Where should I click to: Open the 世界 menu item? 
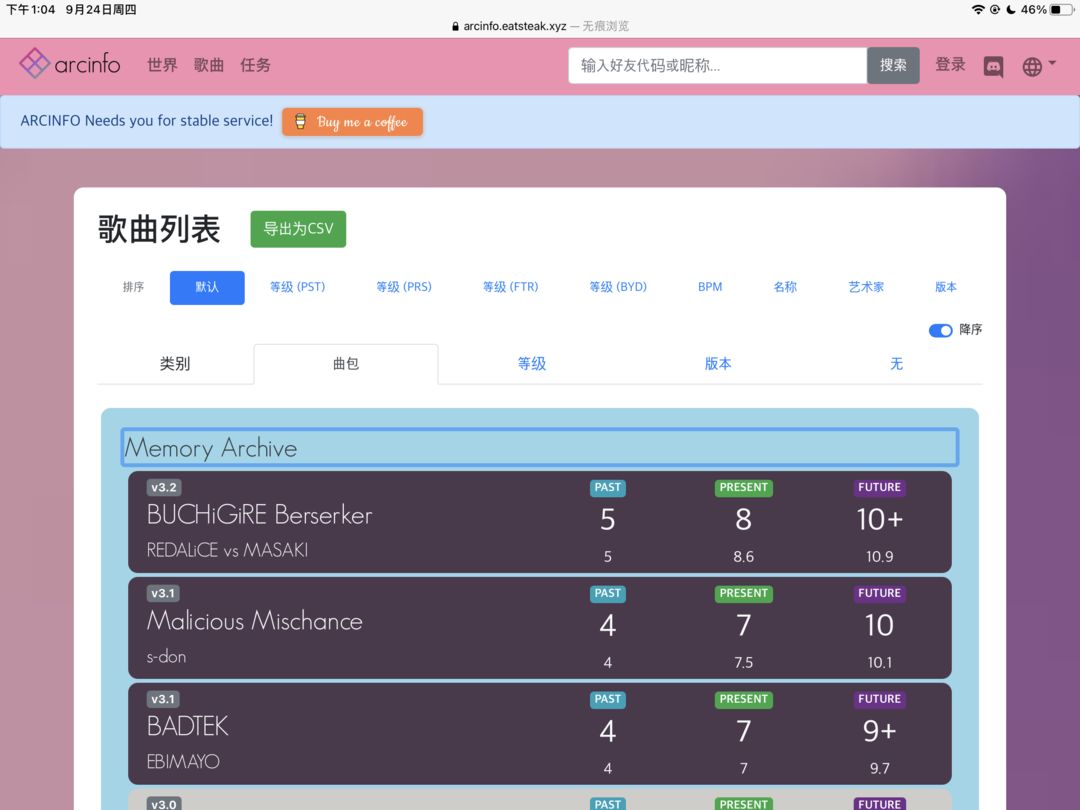[163, 65]
